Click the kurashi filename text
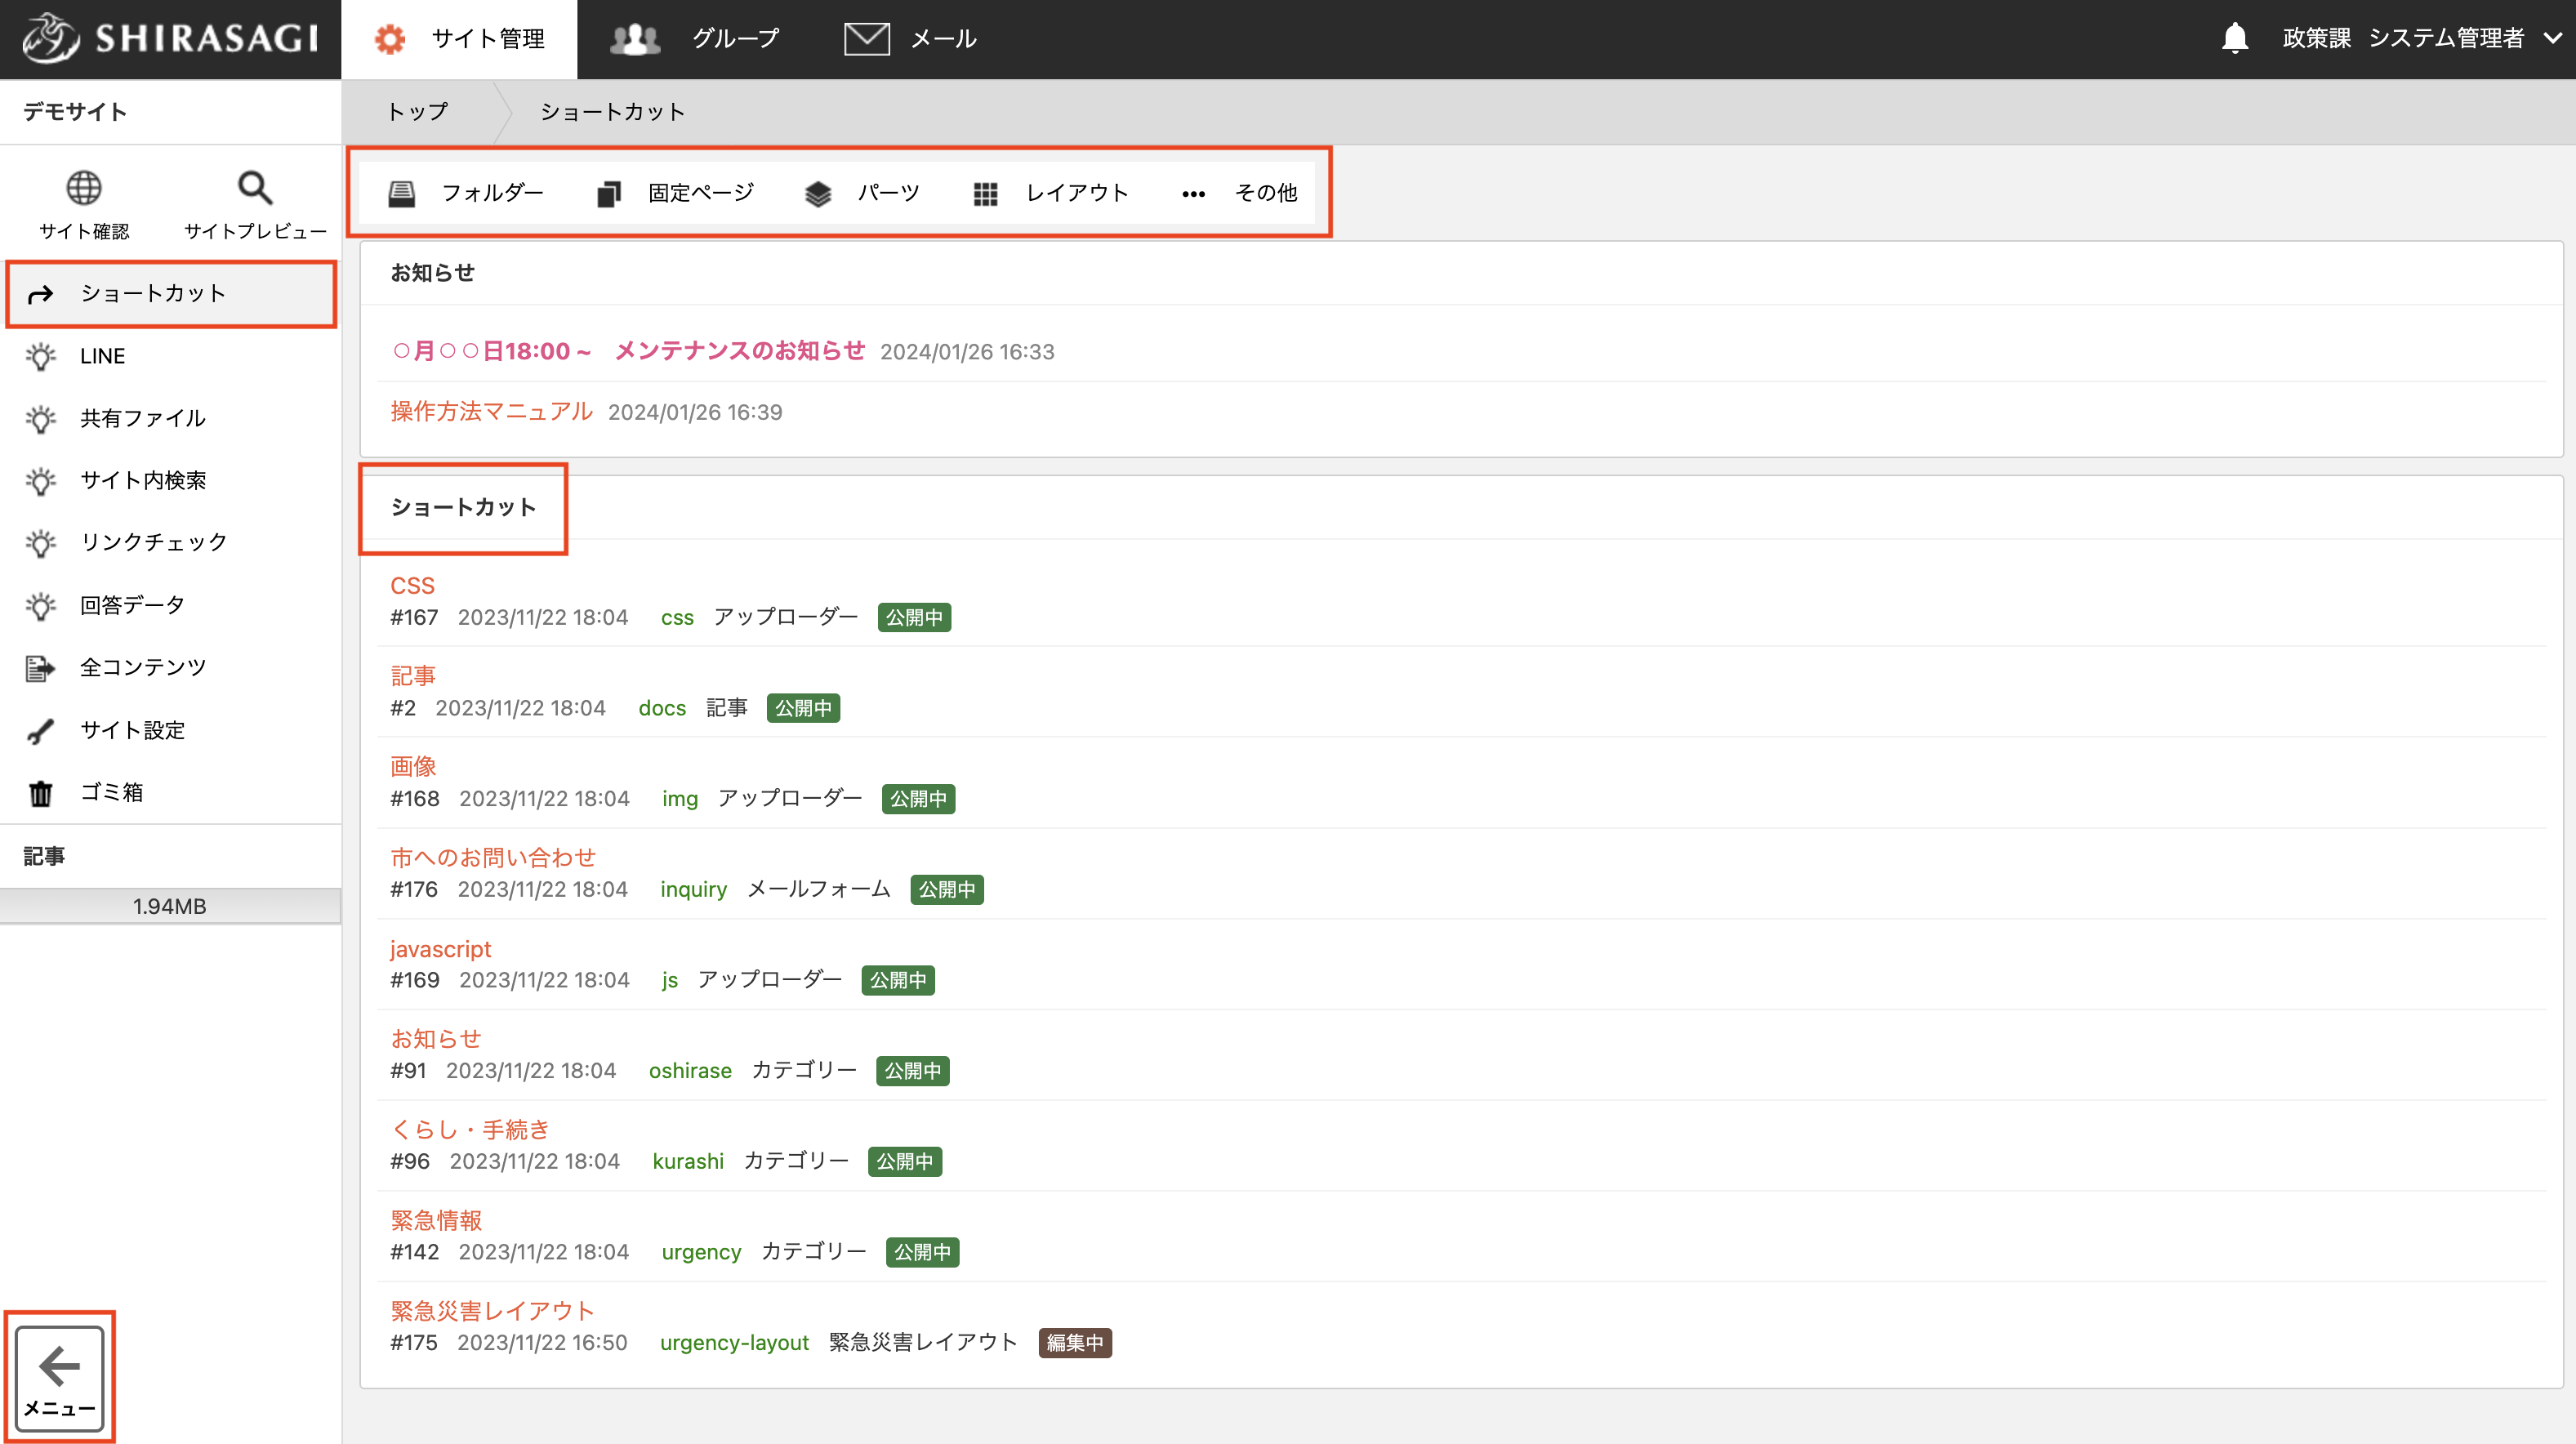Screen dimensions: 2576x1444 pos(688,1161)
